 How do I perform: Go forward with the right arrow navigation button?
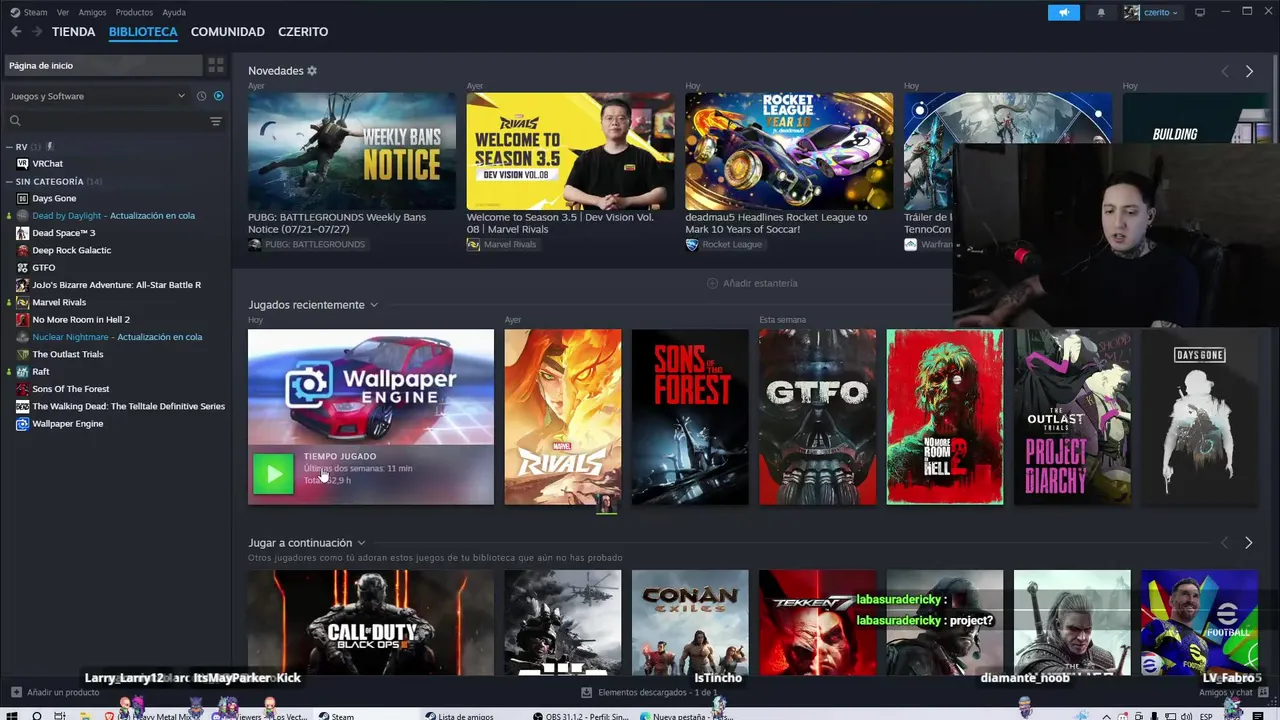tap(37, 32)
